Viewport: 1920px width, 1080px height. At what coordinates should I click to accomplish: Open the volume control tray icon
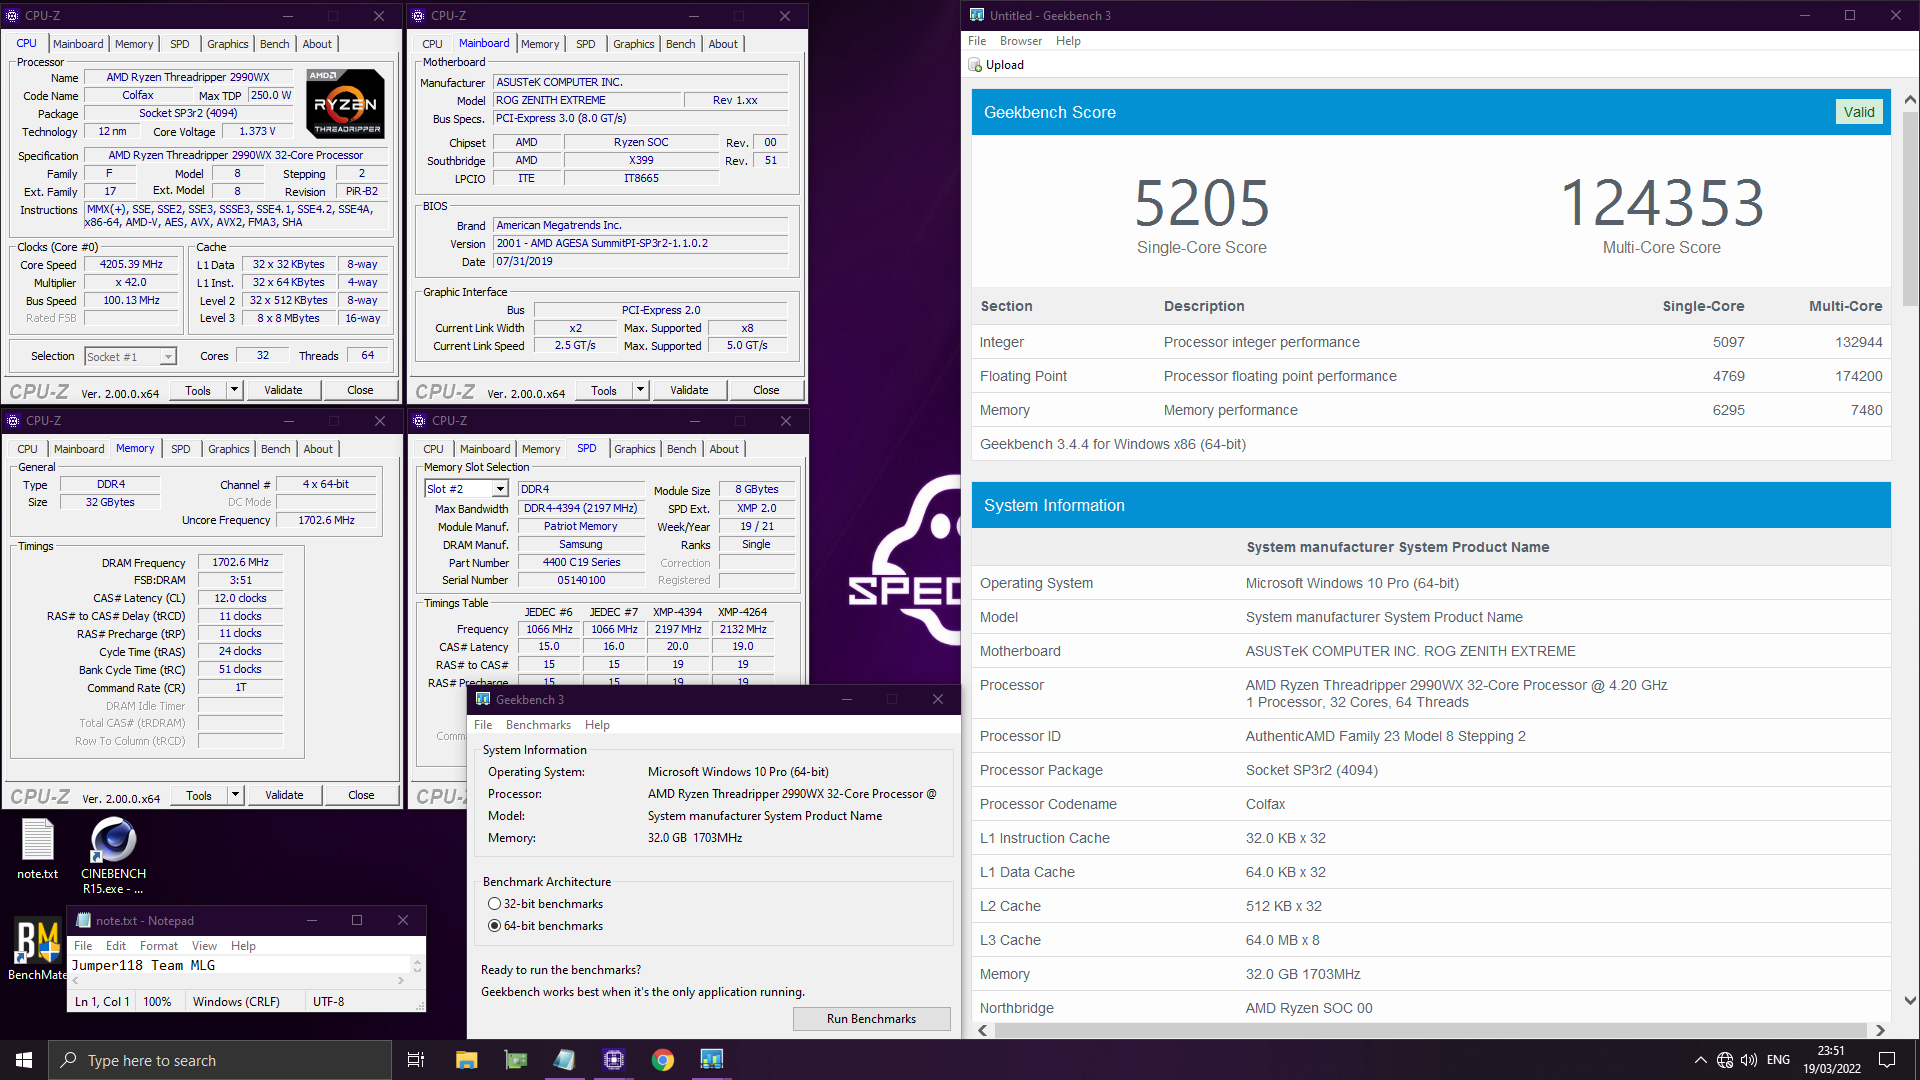click(1749, 1060)
